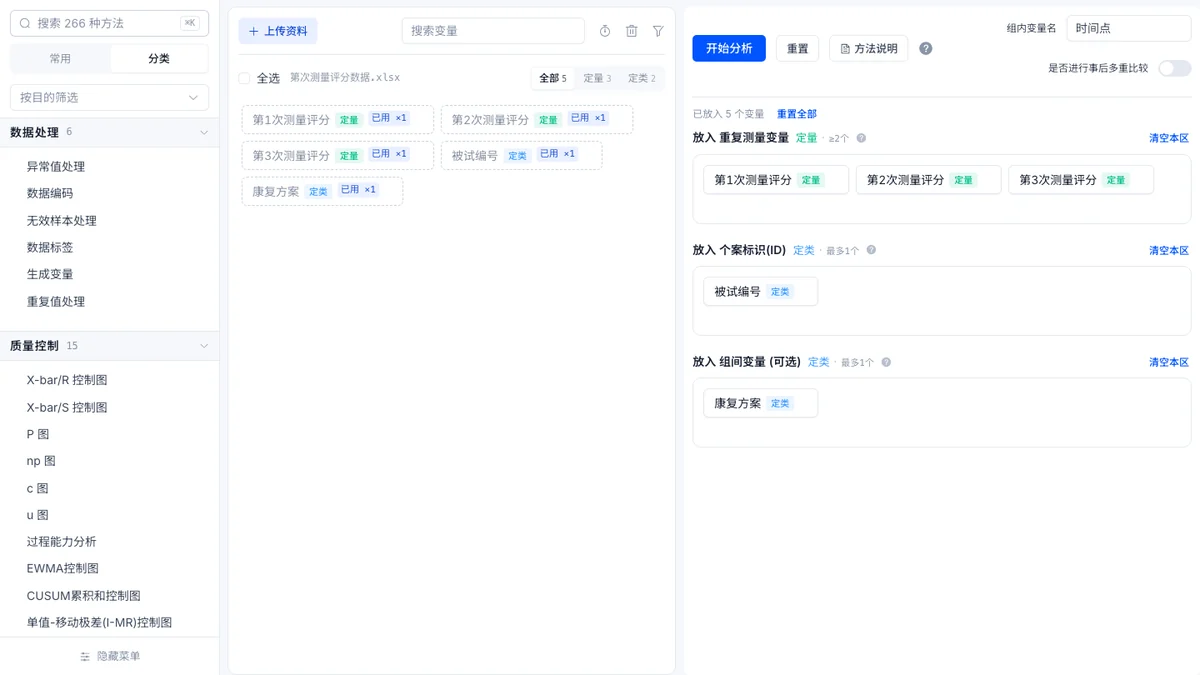Select 单值-移动极差(I-MR)控制图 method
The width and height of the screenshot is (1200, 675).
point(100,622)
